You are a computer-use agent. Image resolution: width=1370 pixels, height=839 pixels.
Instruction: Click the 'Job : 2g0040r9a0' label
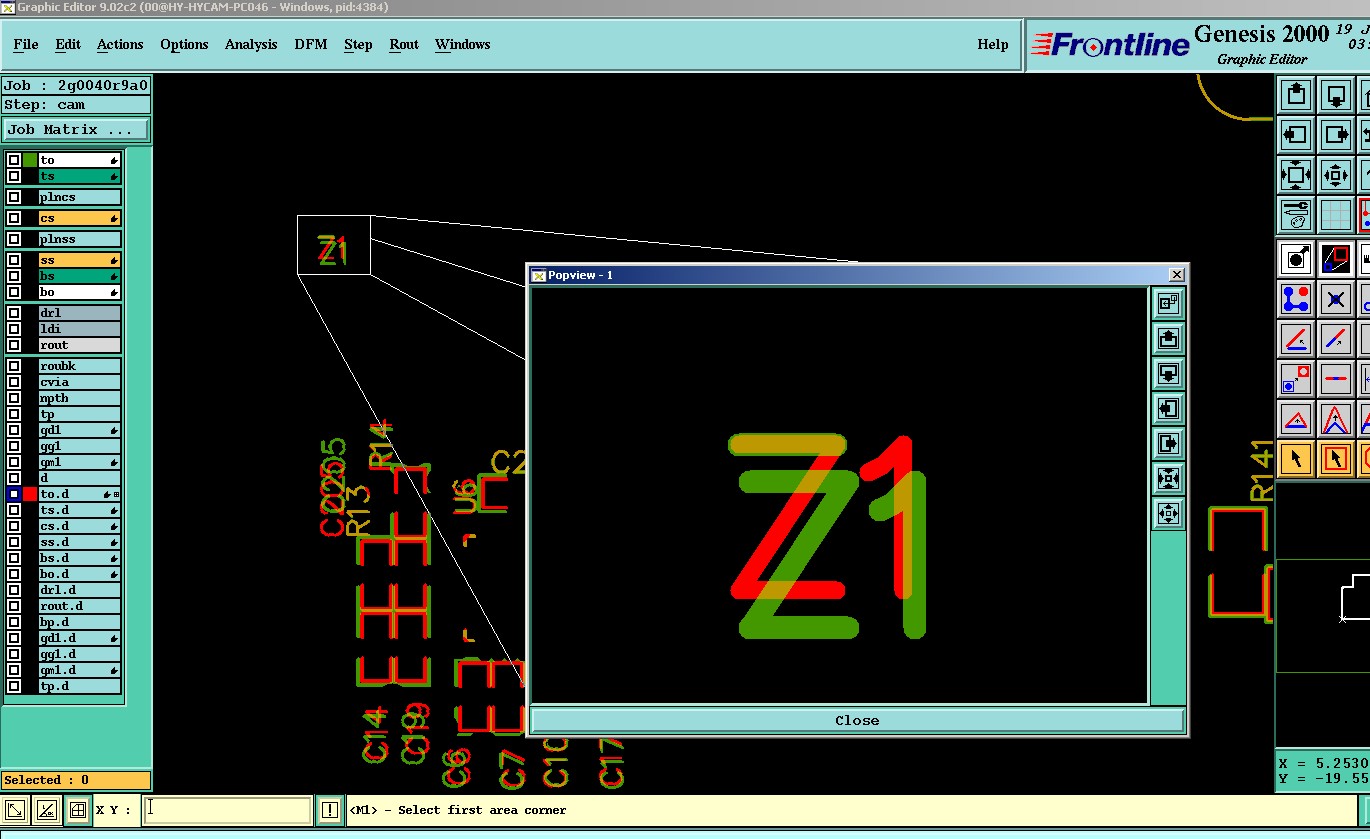click(76, 86)
